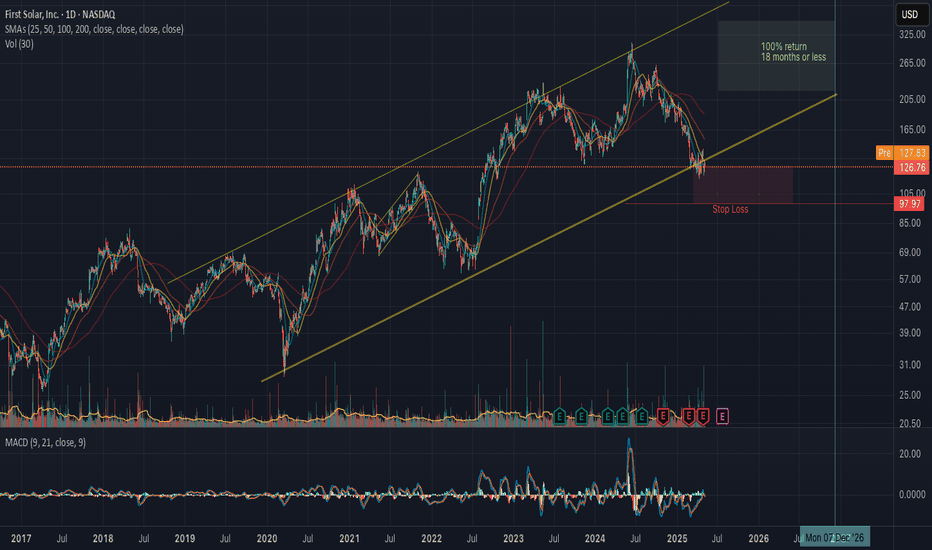The width and height of the screenshot is (932, 550).
Task: Click the 69.00 price axis label
Action: [x=912, y=252]
